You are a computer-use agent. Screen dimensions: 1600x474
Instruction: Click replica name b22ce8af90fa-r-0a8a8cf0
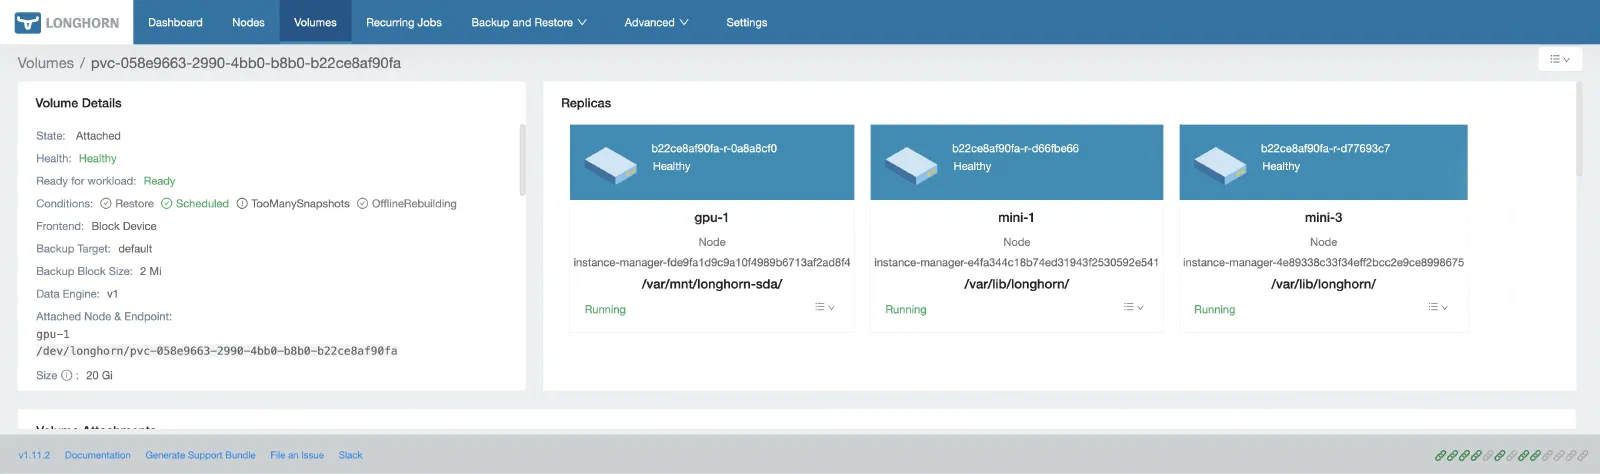click(714, 148)
